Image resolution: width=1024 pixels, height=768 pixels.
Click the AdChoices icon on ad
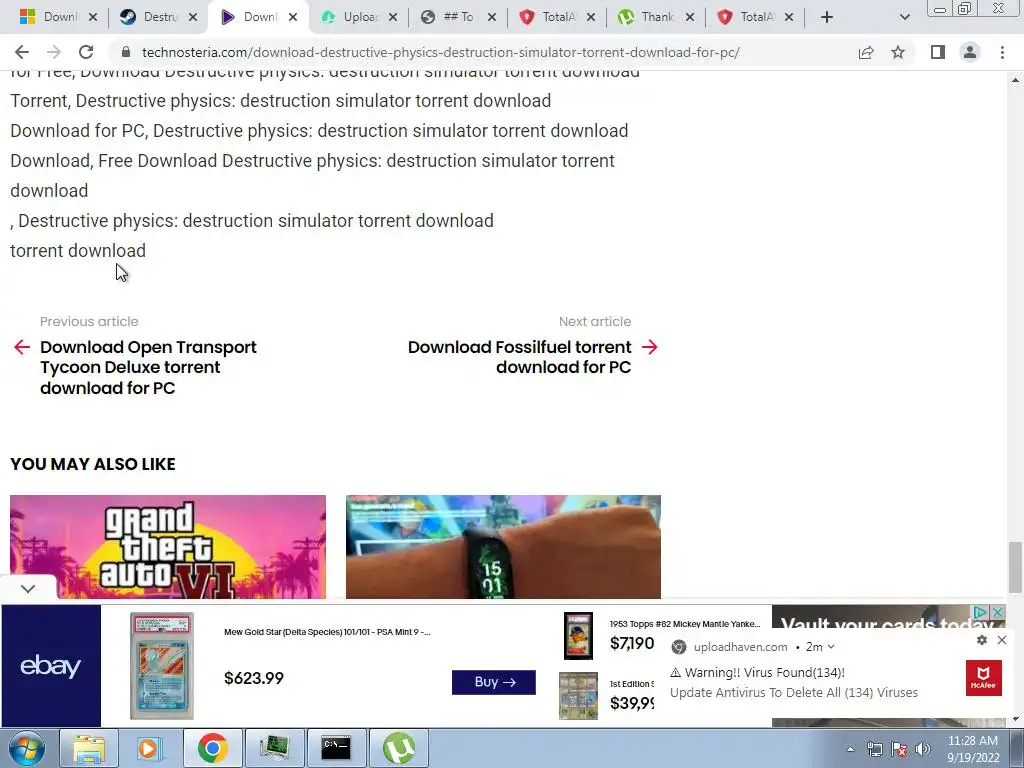pyautogui.click(x=980, y=613)
